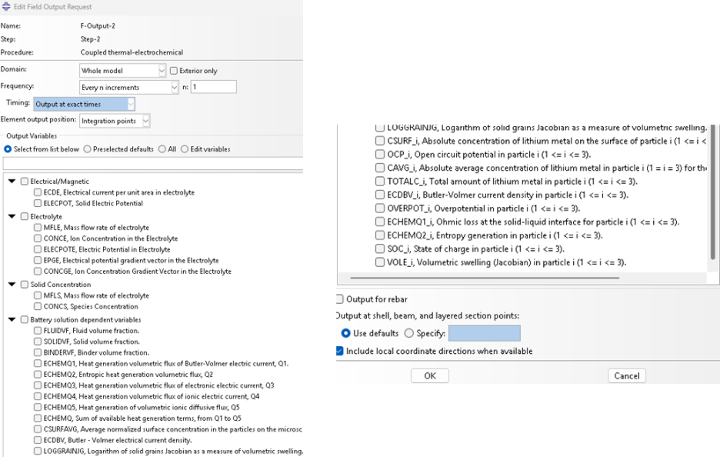Click the n value input field
Image resolution: width=720 pixels, height=458 pixels.
[214, 87]
